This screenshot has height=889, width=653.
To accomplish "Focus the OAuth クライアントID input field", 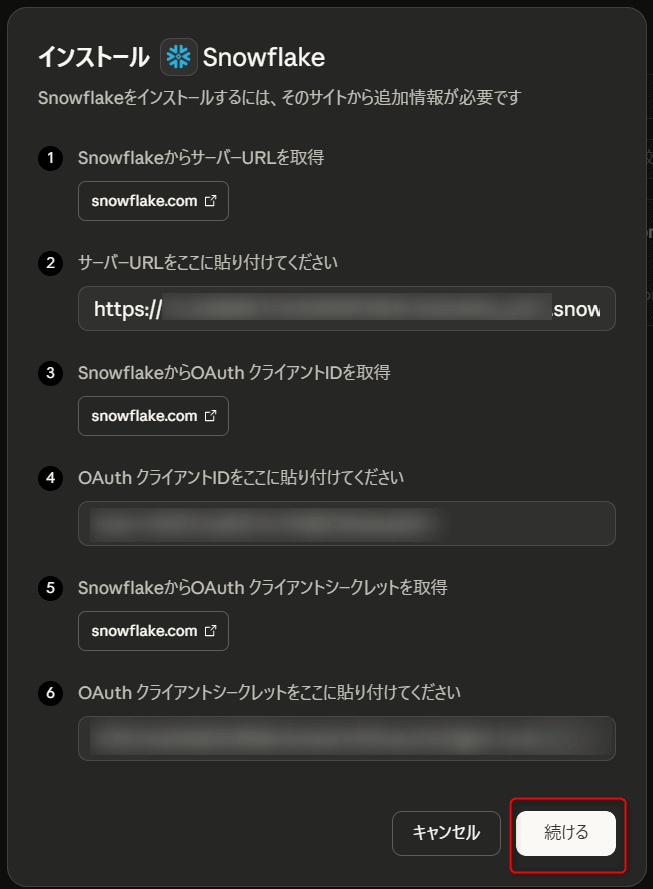I will [346, 523].
